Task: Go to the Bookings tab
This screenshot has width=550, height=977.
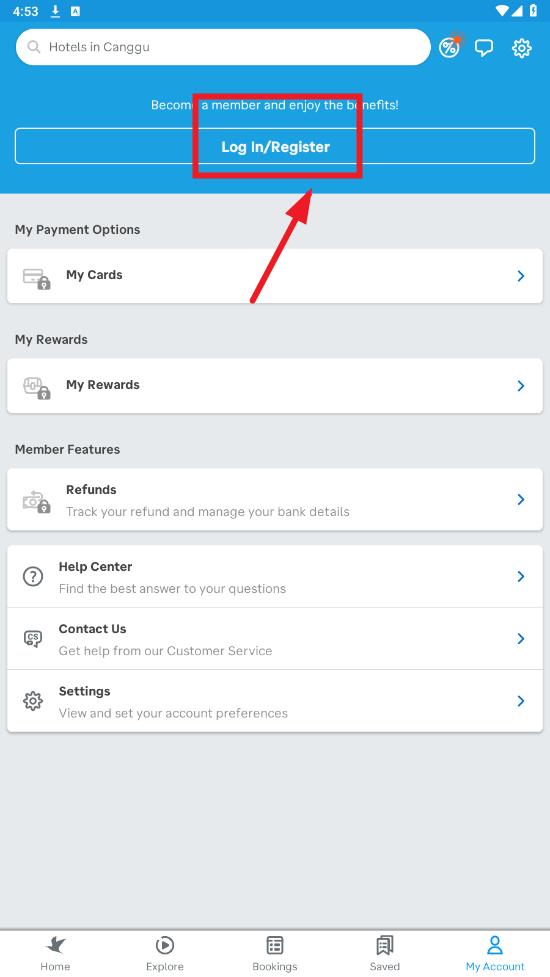Action: [x=275, y=953]
